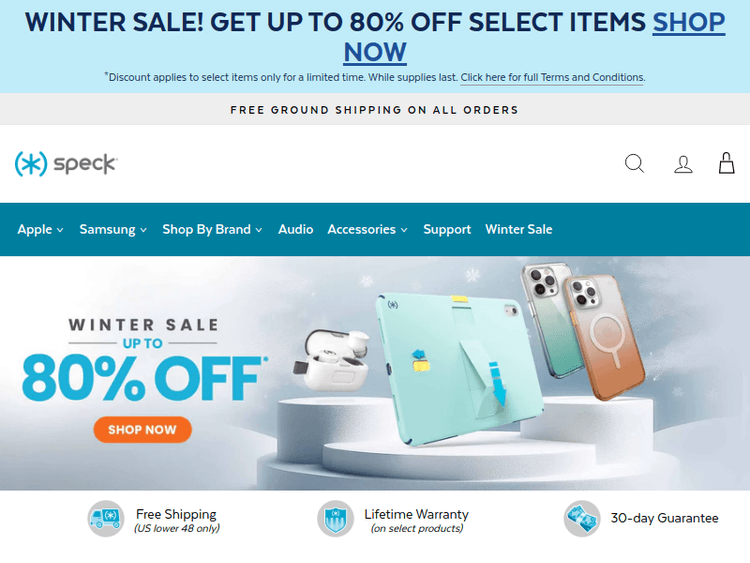
Task: Click the orange MagSafe phone case image
Action: [x=604, y=337]
